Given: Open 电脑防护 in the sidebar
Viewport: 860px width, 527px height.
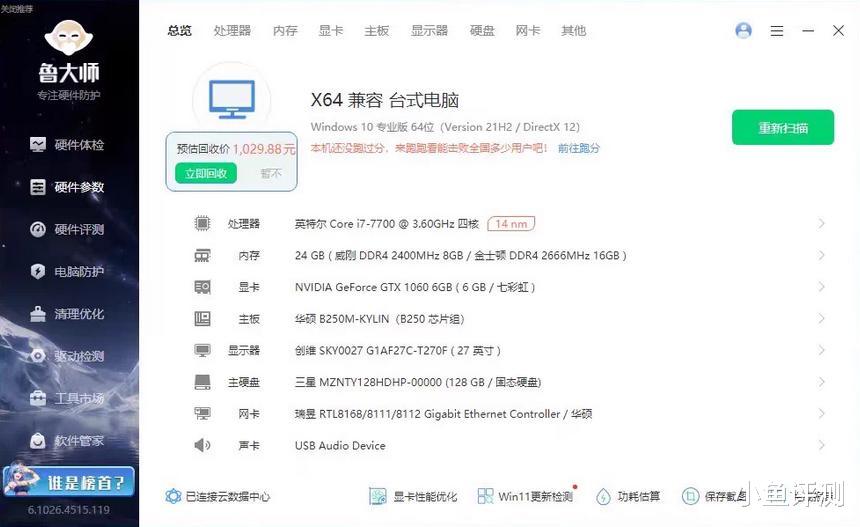Looking at the screenshot, I should 67,271.
